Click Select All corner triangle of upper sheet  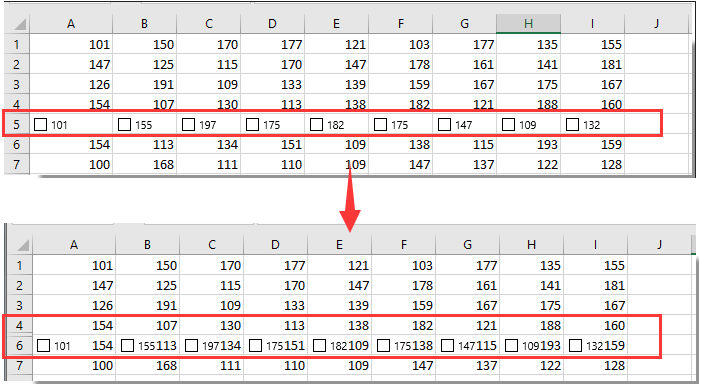pos(20,24)
